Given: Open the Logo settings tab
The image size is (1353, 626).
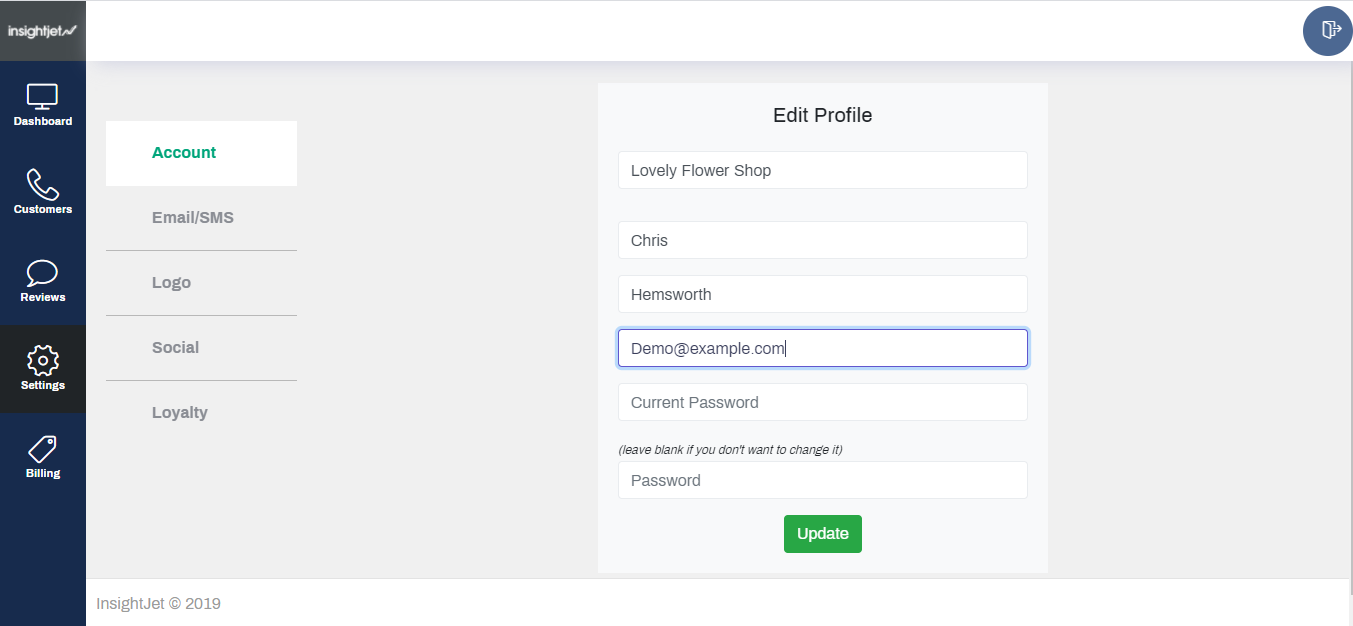Looking at the screenshot, I should [171, 283].
